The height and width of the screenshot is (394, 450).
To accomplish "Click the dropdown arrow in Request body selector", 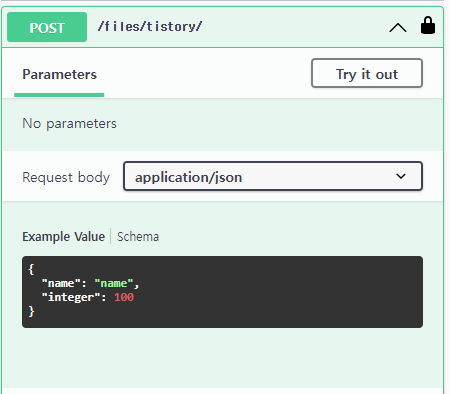I will [x=401, y=176].
